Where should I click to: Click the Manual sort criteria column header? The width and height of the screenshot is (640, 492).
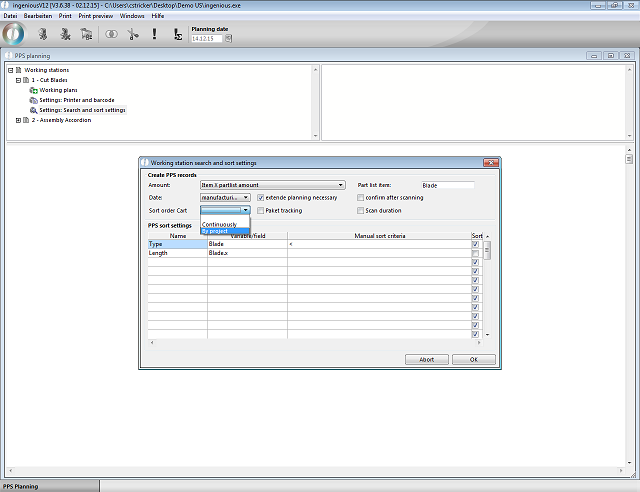pos(379,236)
